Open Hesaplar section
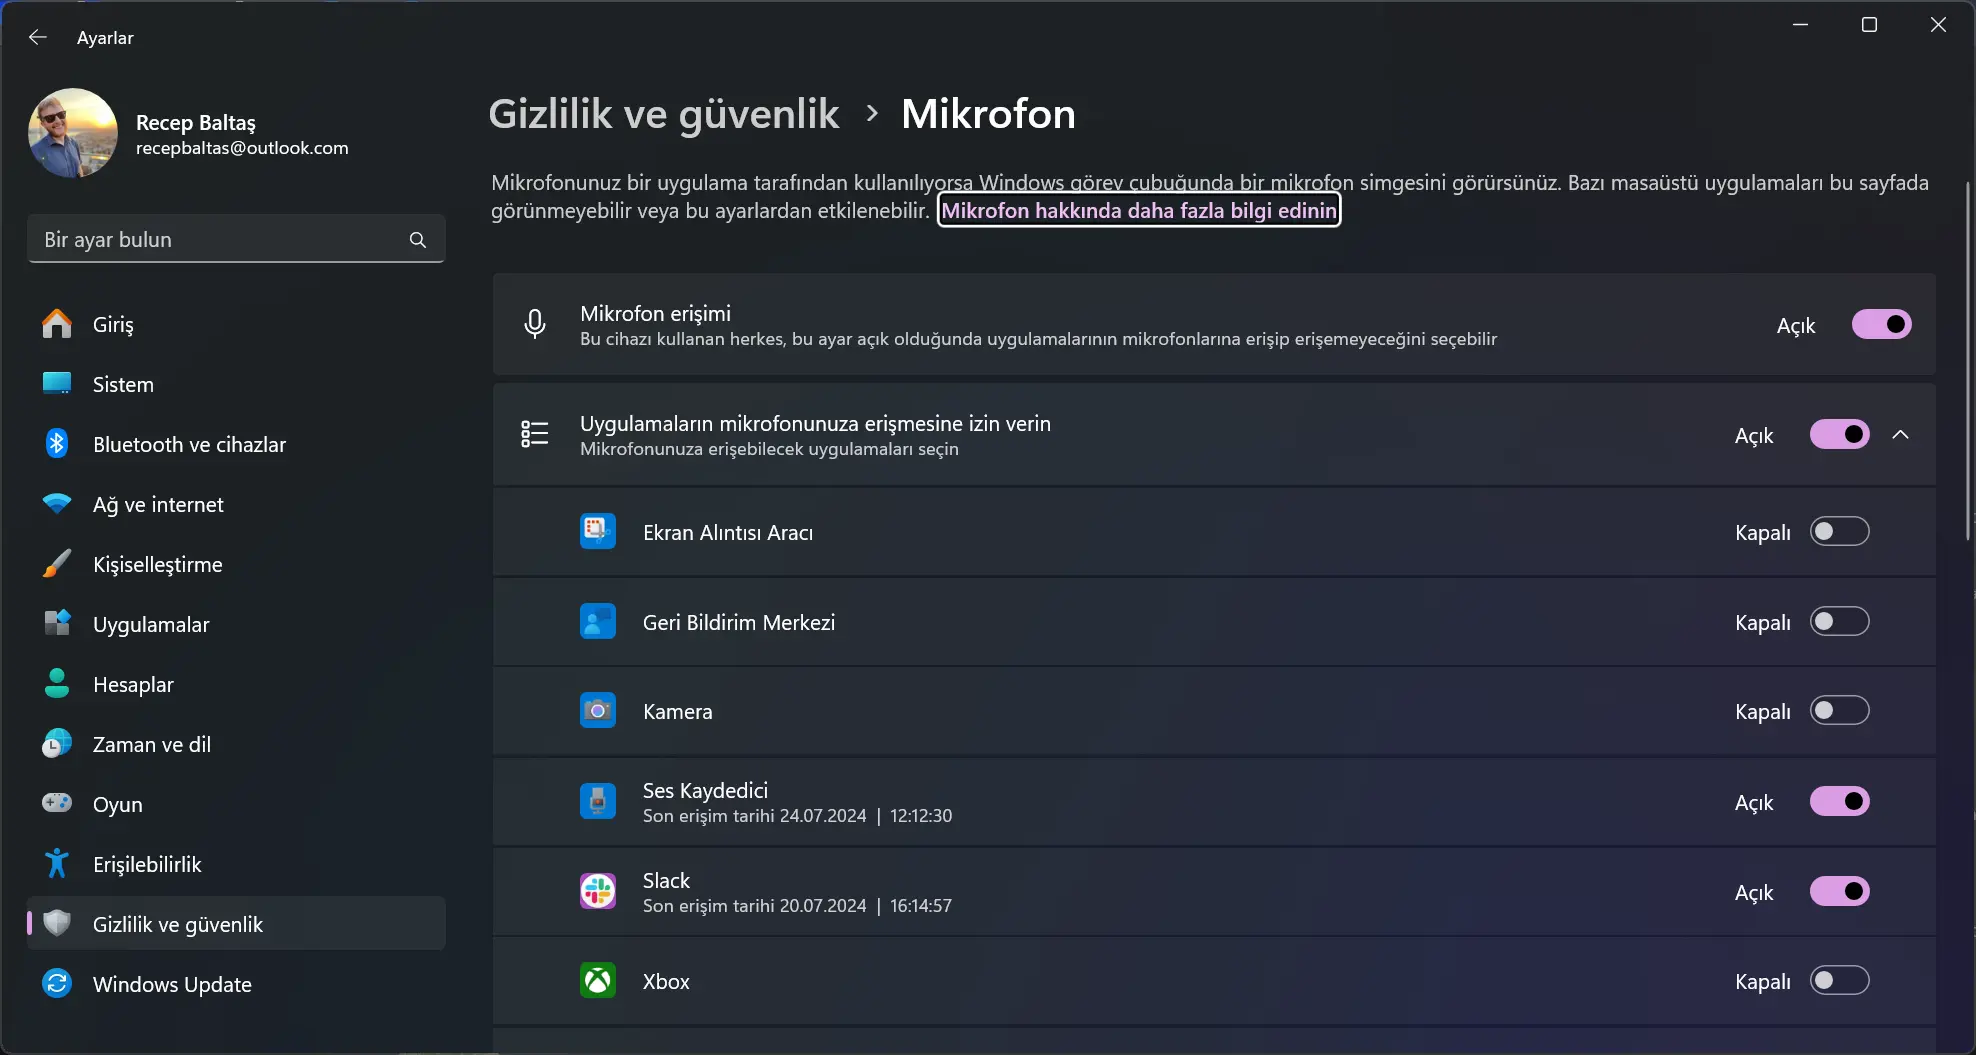This screenshot has height=1055, width=1976. coord(236,684)
